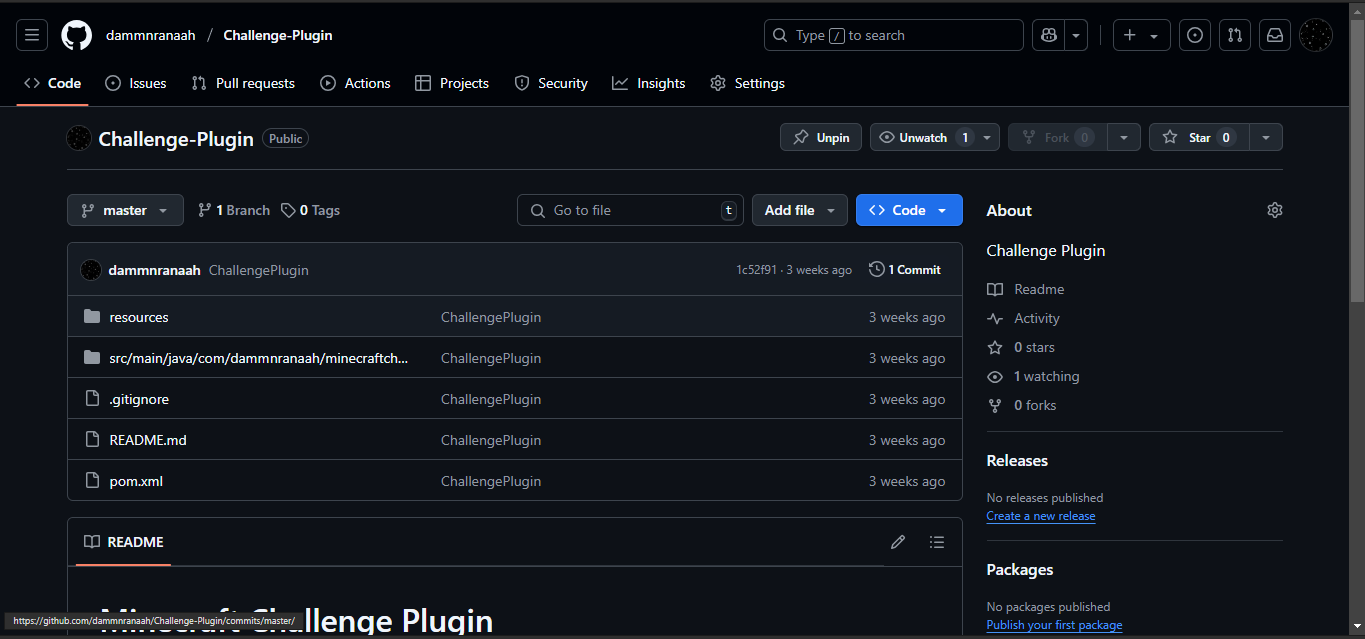Open the master branch selector dropdown

(x=125, y=210)
